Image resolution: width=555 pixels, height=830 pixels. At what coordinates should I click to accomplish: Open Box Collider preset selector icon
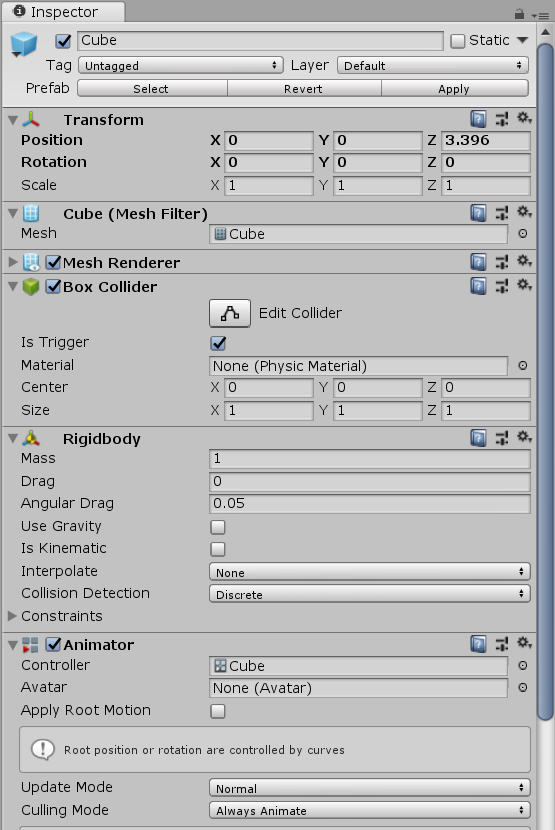(x=502, y=286)
